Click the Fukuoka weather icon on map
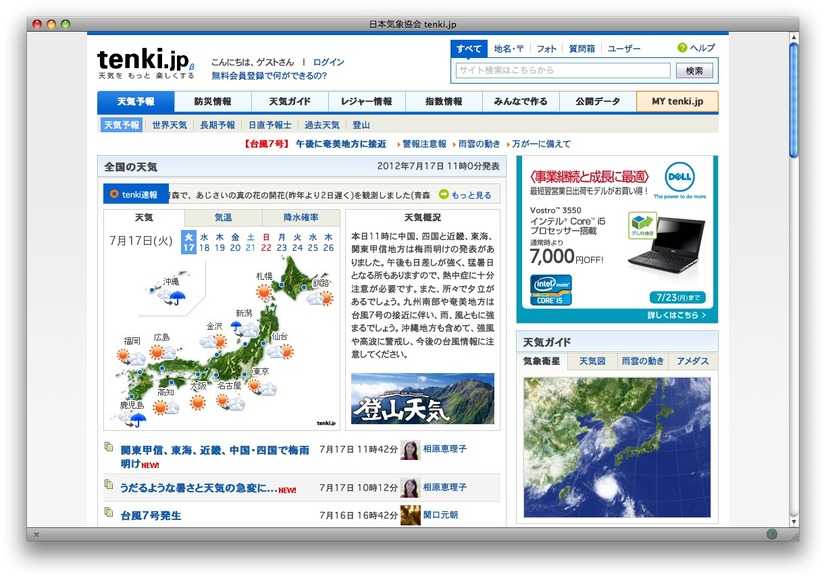 point(131,358)
